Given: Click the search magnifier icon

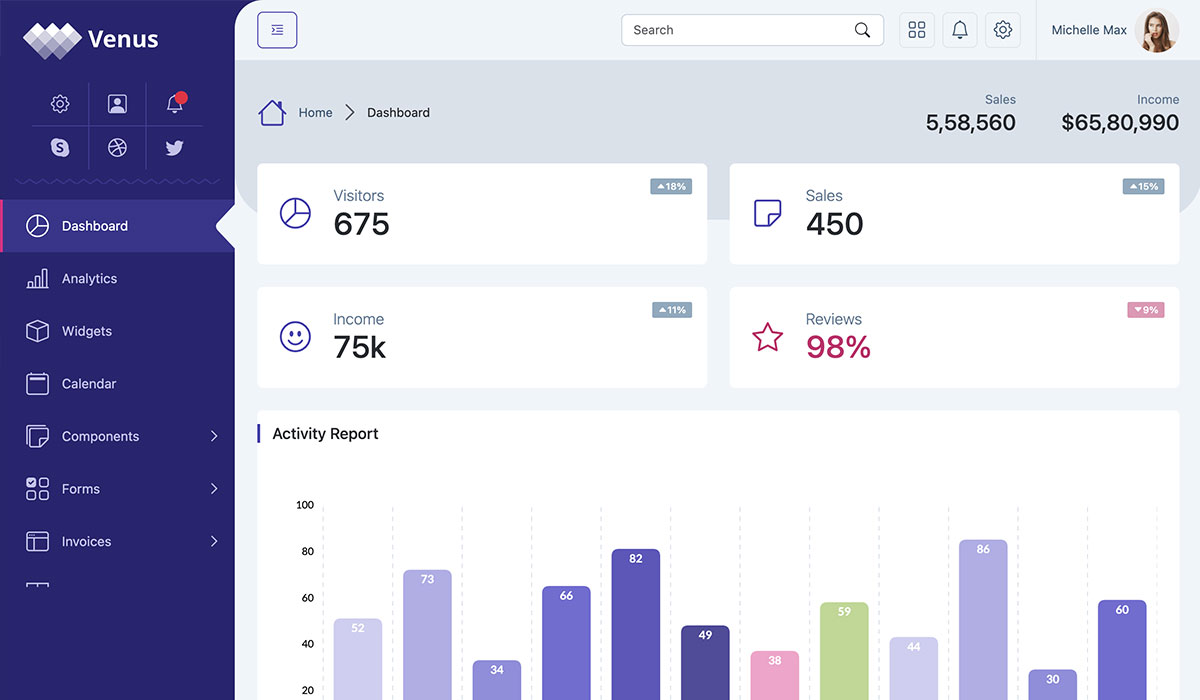Looking at the screenshot, I should pos(862,30).
